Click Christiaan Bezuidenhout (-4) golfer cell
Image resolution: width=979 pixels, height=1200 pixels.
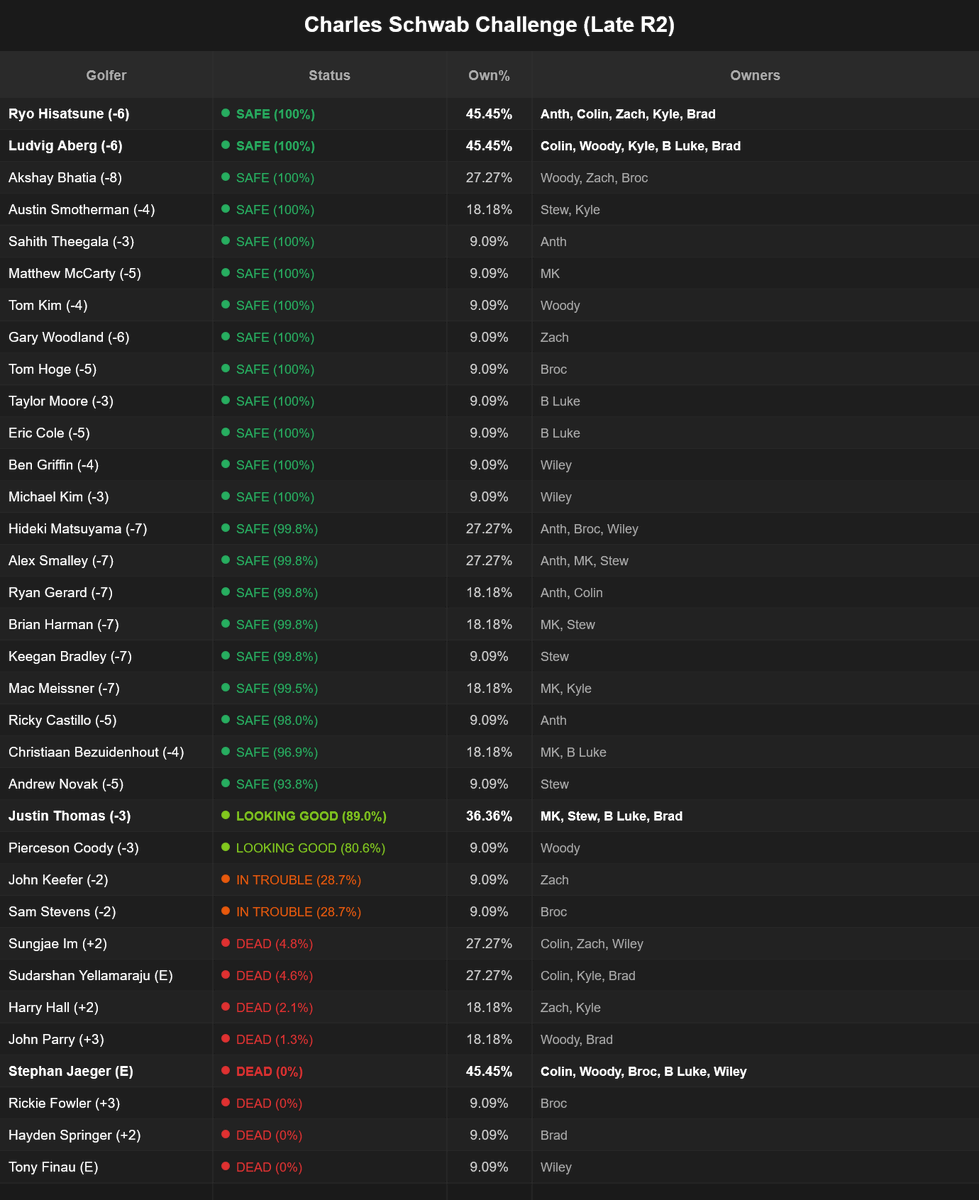106,752
